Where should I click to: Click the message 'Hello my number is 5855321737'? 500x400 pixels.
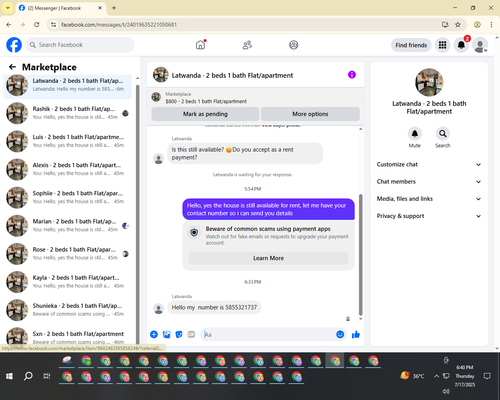click(x=214, y=307)
